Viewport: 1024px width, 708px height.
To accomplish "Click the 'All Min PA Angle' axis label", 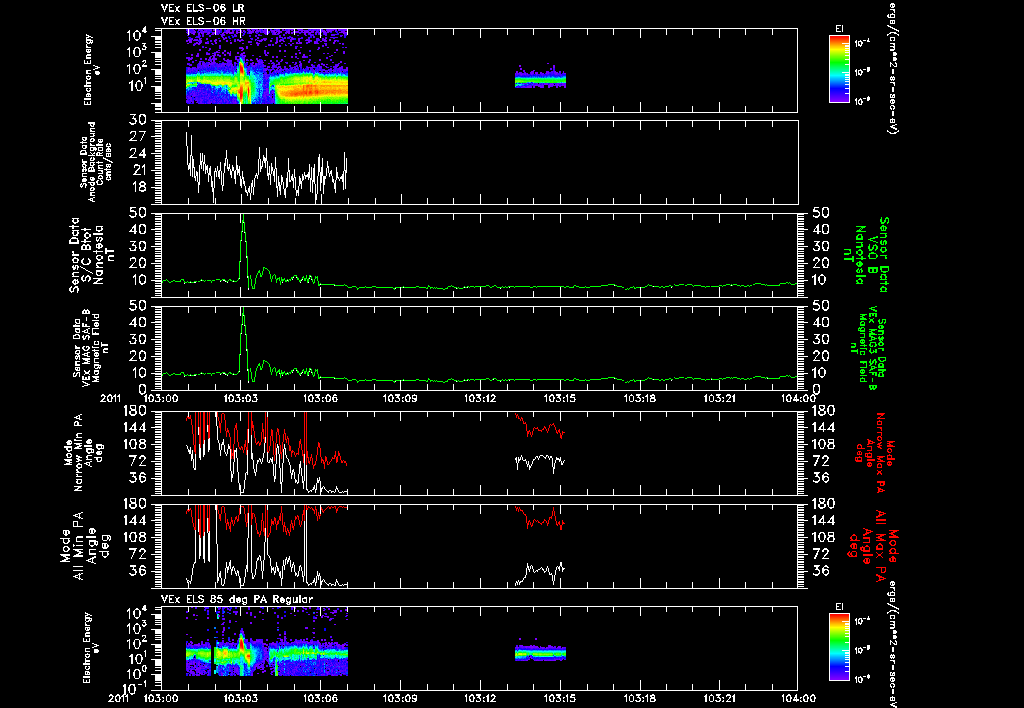I will [x=85, y=545].
